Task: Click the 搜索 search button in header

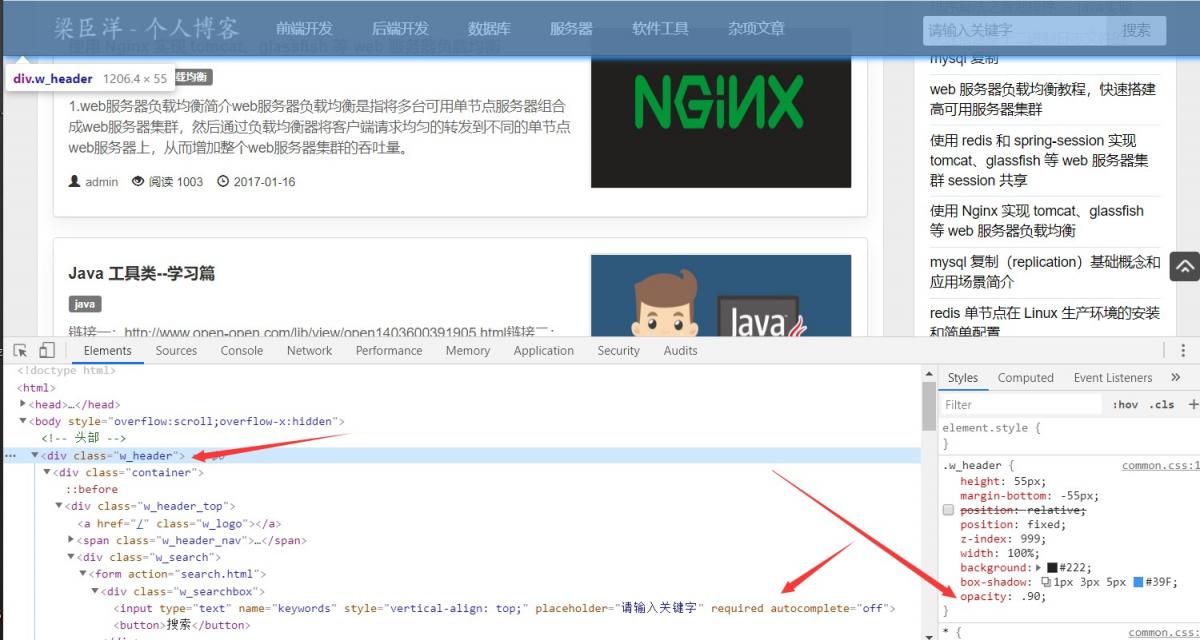Action: (x=1136, y=31)
